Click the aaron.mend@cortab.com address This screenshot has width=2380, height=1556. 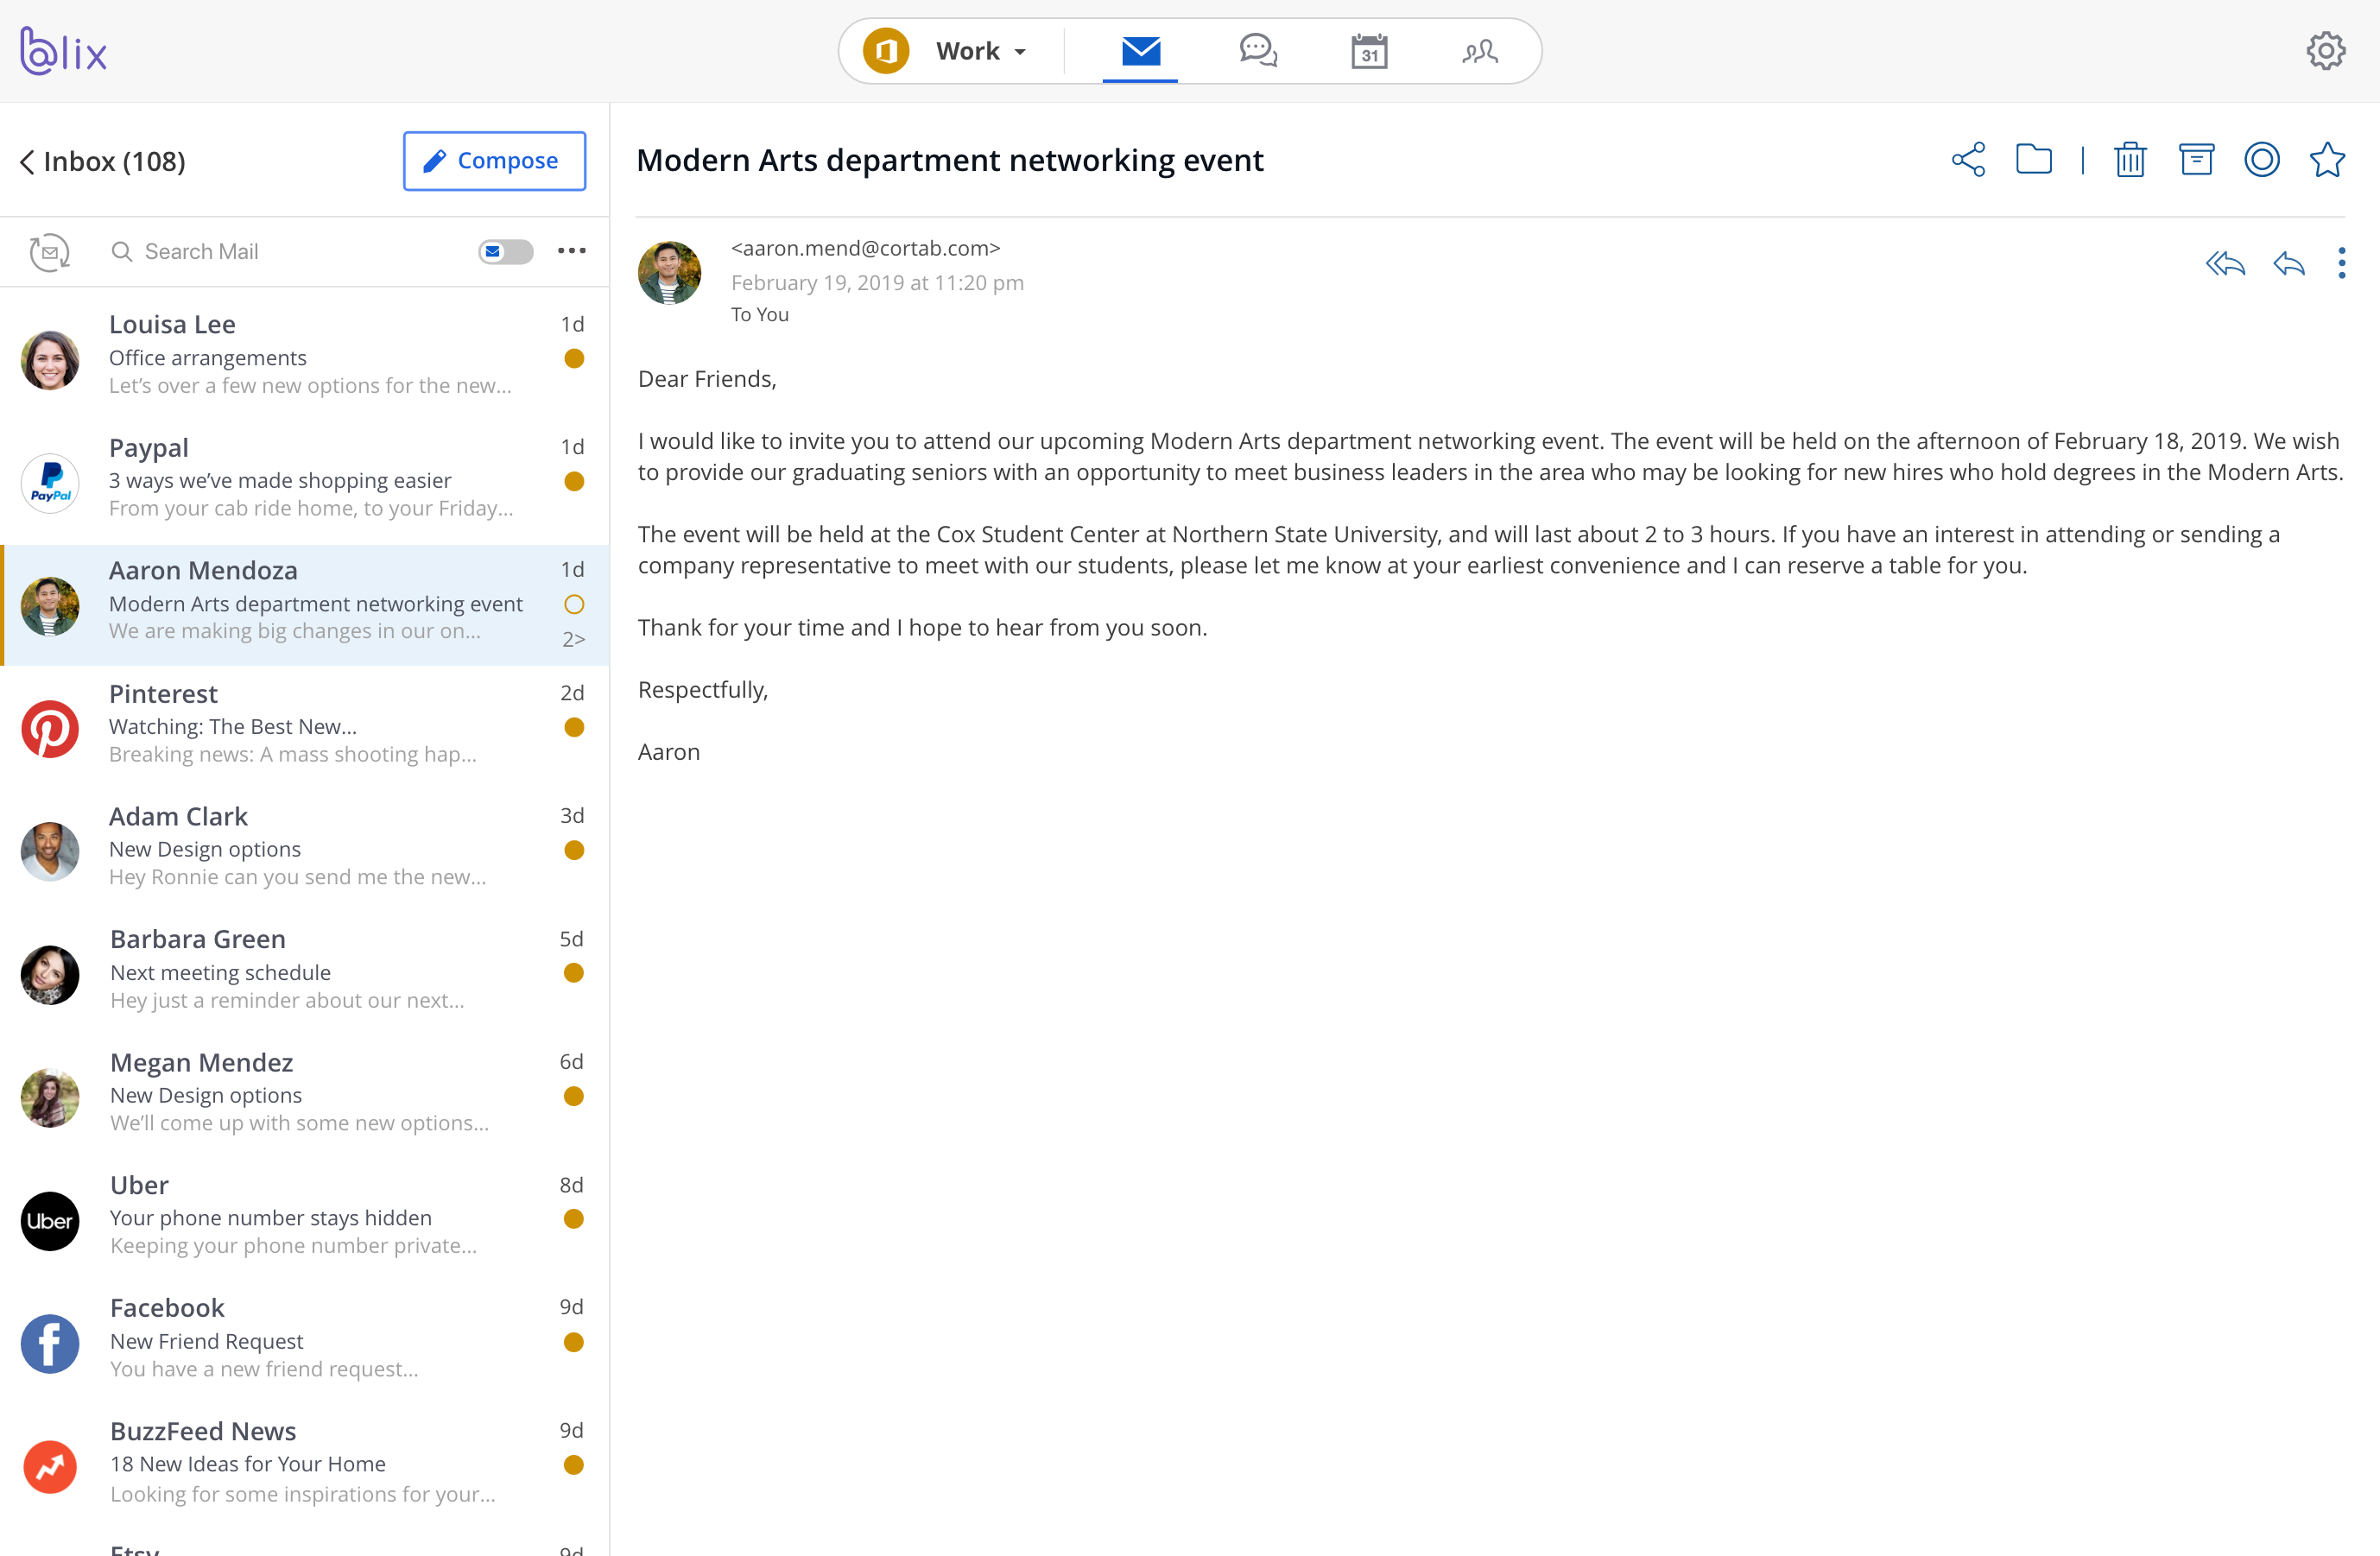(x=866, y=248)
